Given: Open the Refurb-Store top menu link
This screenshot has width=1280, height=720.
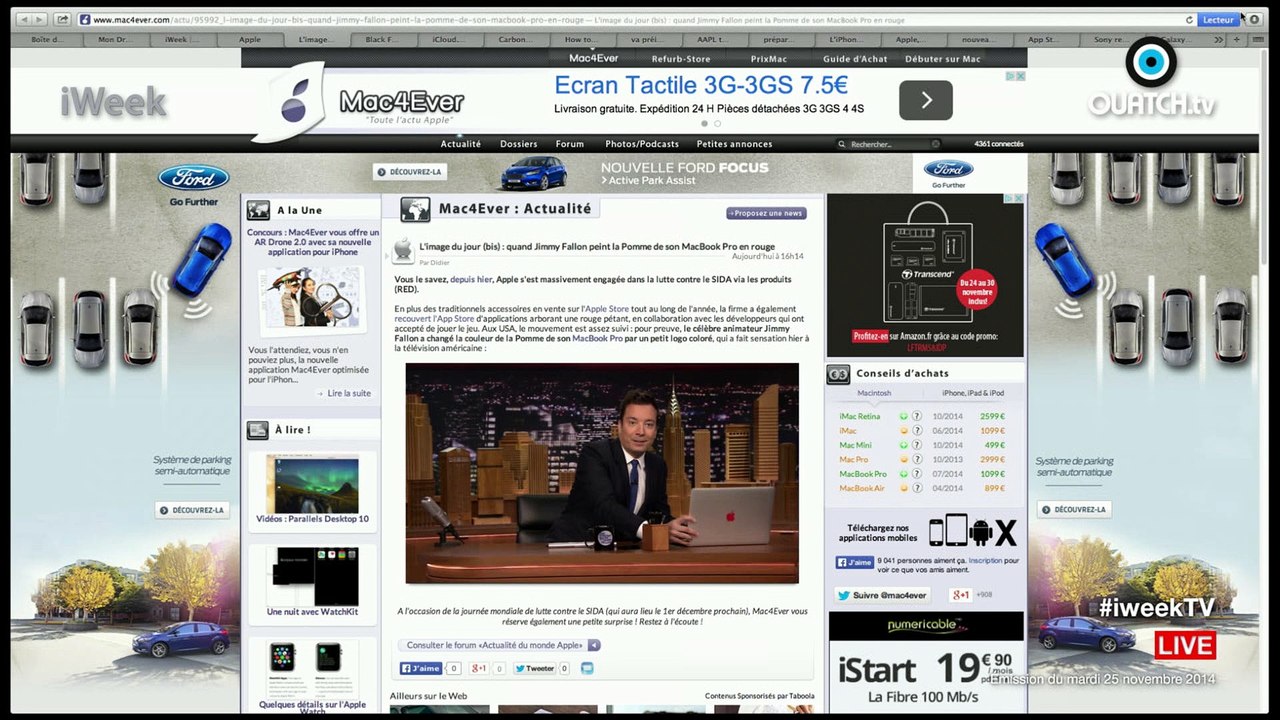Looking at the screenshot, I should click(681, 59).
